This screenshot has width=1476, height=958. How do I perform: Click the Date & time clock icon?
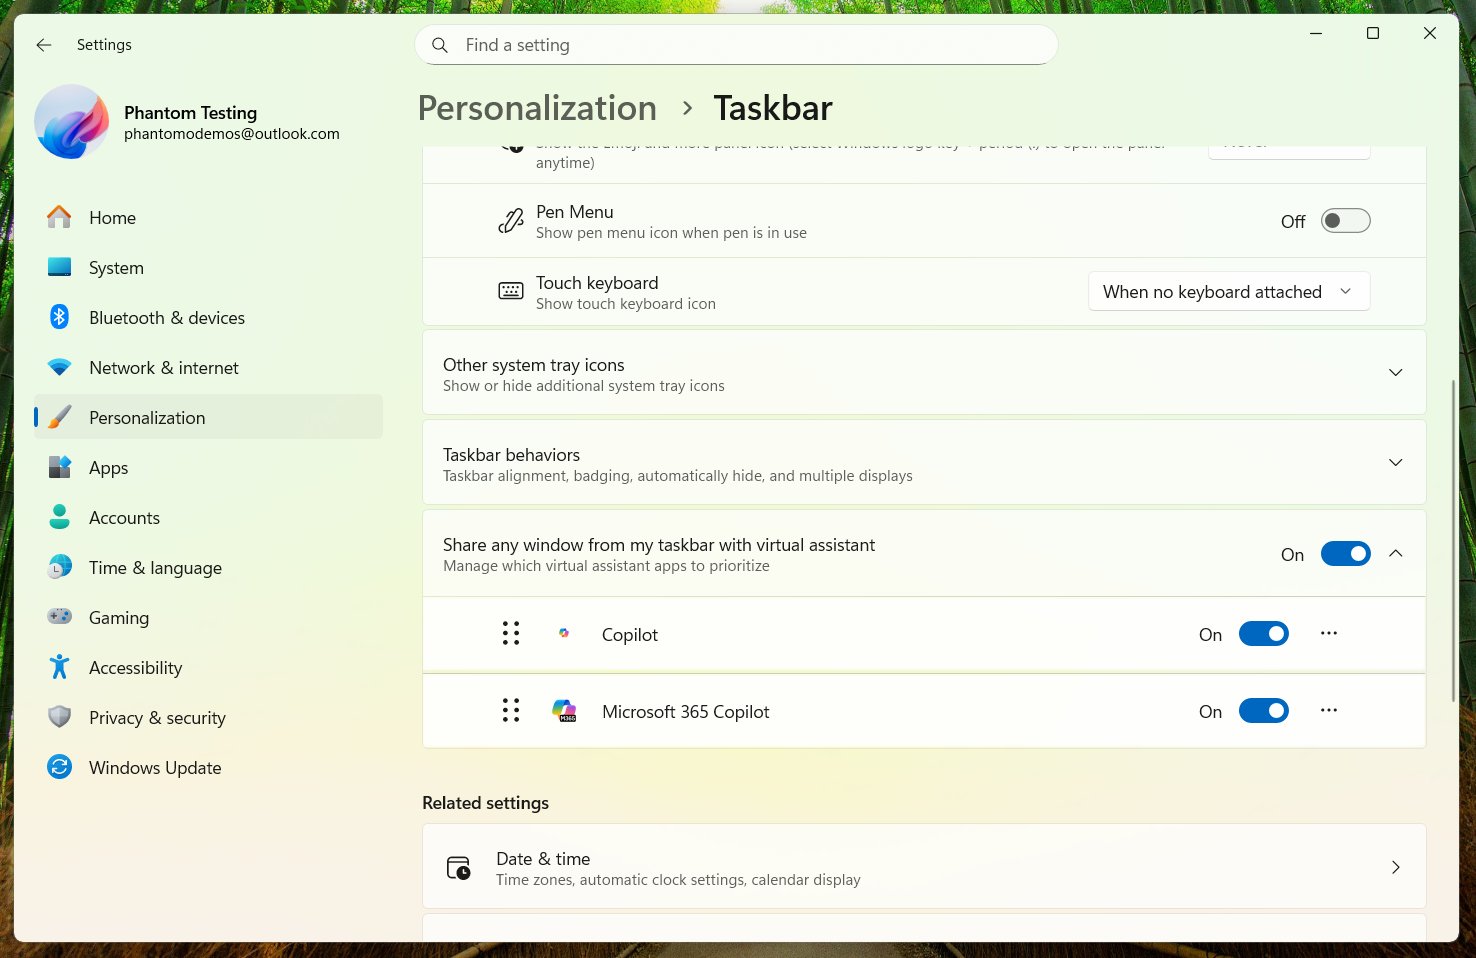(458, 867)
